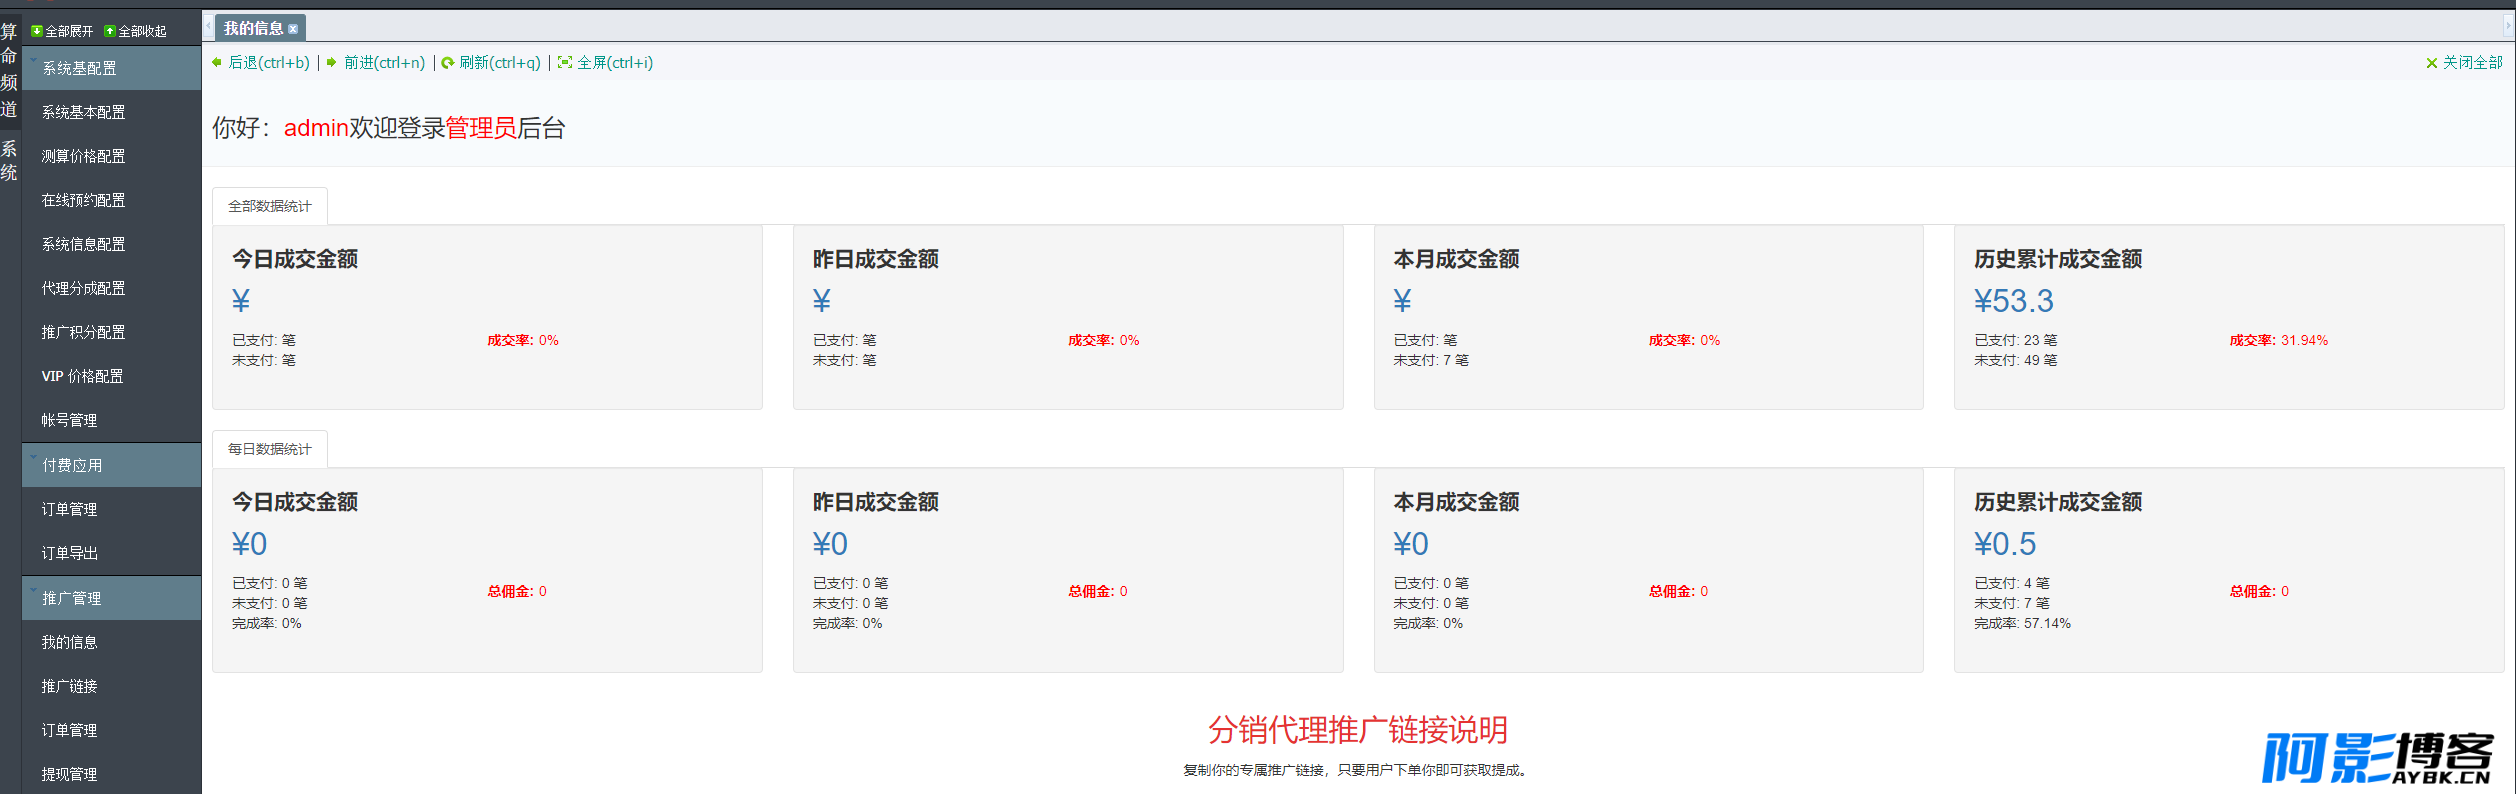
Task: Click 本月成交金额 heading under 每日数据统计
Action: [1456, 502]
